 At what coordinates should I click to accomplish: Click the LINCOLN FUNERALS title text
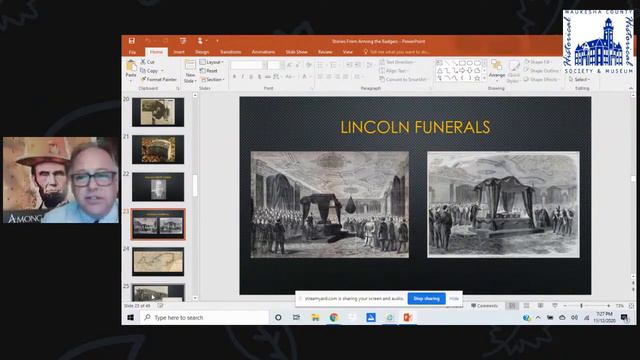[415, 127]
